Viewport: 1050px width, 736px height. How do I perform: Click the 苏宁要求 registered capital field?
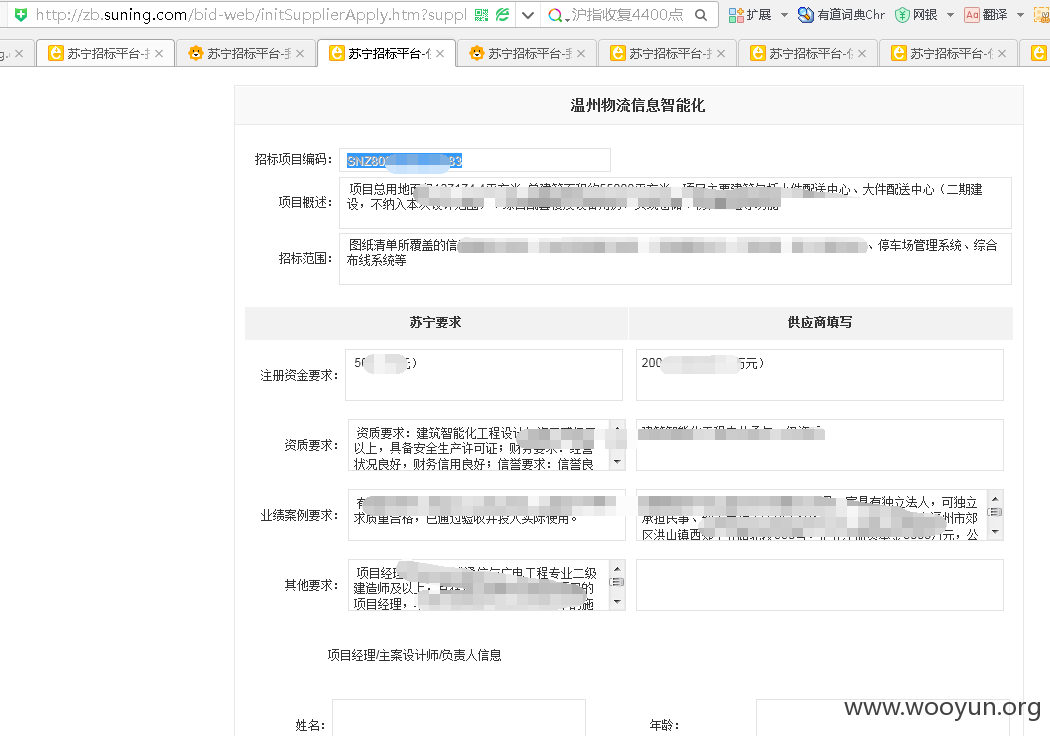click(x=483, y=375)
